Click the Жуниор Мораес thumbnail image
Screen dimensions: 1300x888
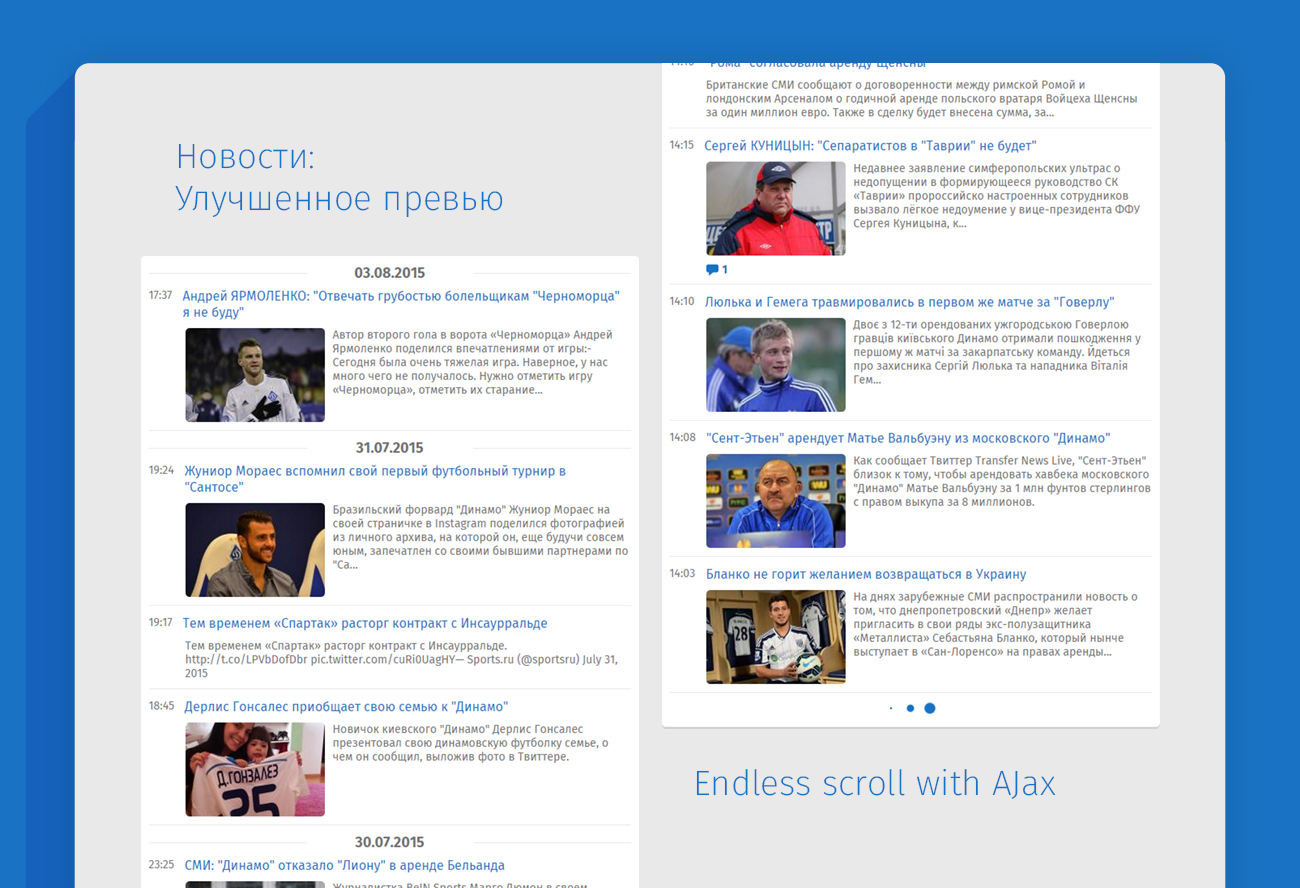tap(255, 550)
